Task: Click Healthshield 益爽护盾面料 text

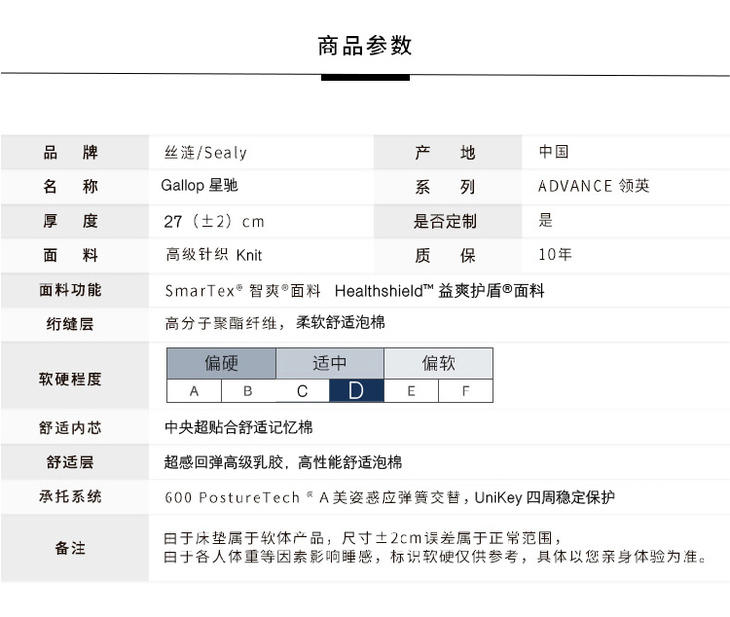Action: click(x=439, y=291)
